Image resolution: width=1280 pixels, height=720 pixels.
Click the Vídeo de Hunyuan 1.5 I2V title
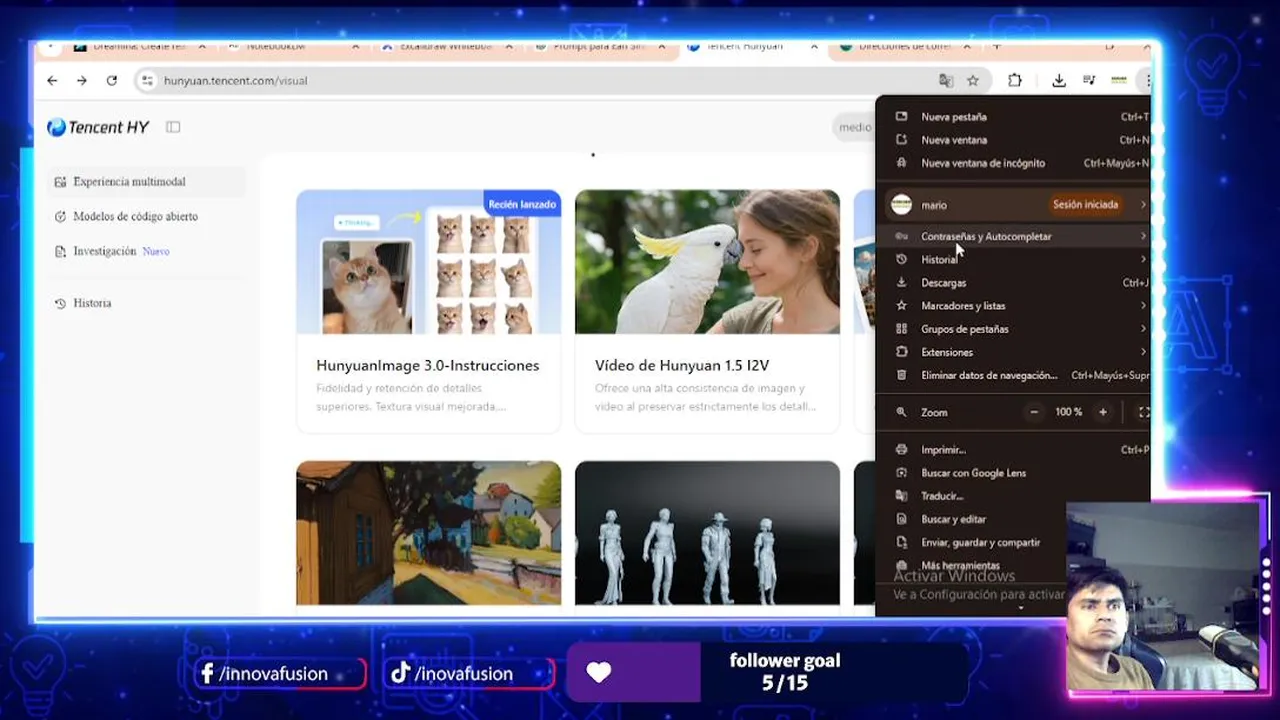coord(682,366)
